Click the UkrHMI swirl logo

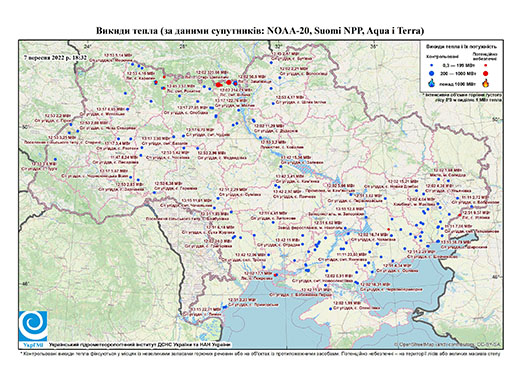tap(33, 326)
